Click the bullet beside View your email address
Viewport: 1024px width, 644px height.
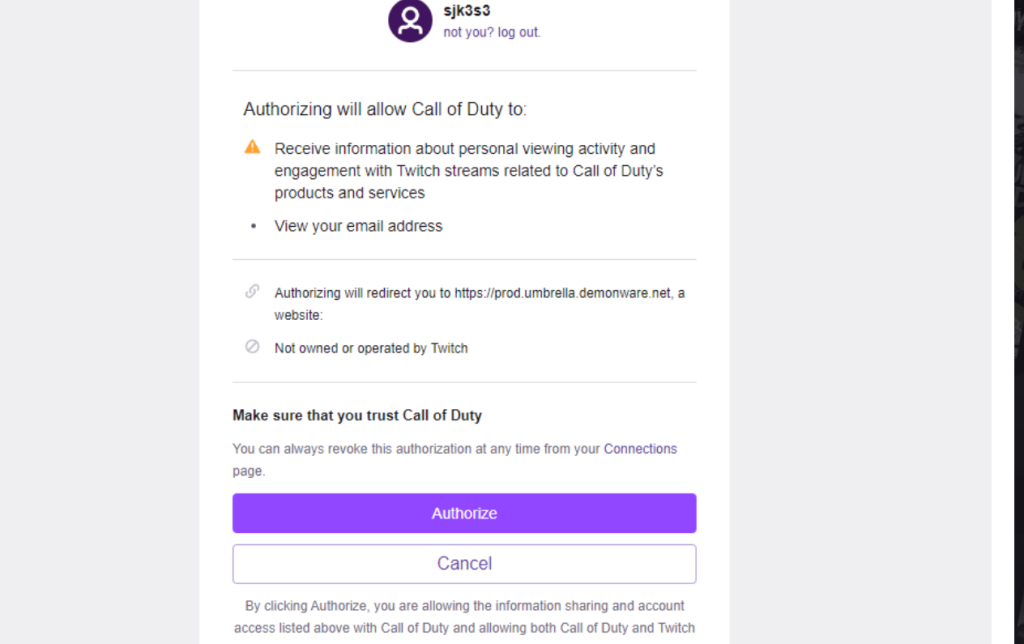pos(253,226)
